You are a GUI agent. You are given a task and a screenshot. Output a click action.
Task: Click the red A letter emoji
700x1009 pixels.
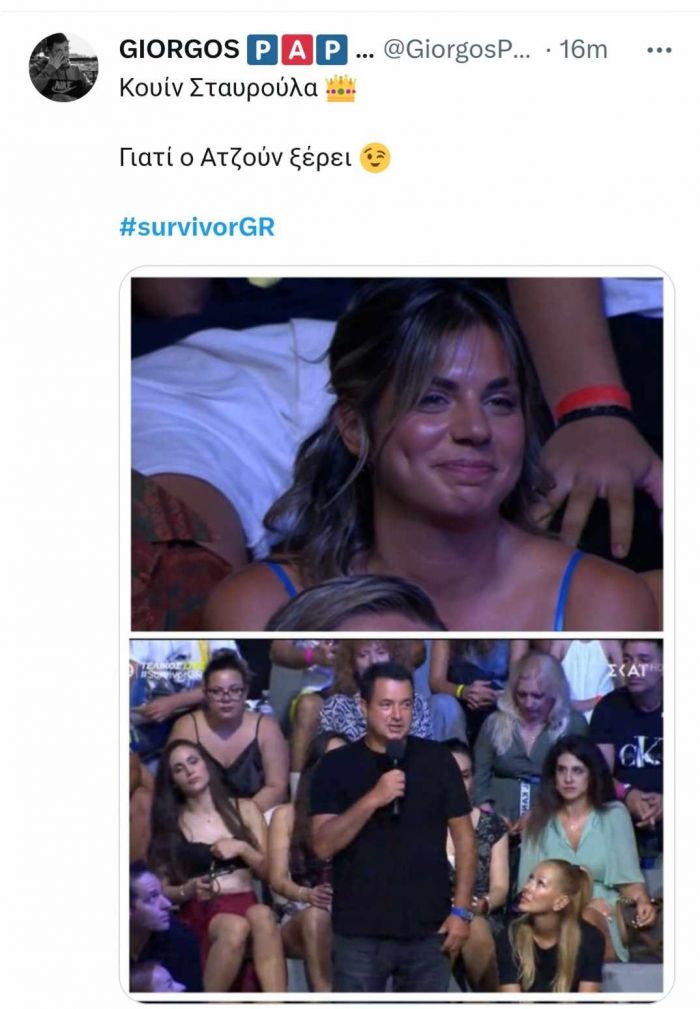(297, 50)
